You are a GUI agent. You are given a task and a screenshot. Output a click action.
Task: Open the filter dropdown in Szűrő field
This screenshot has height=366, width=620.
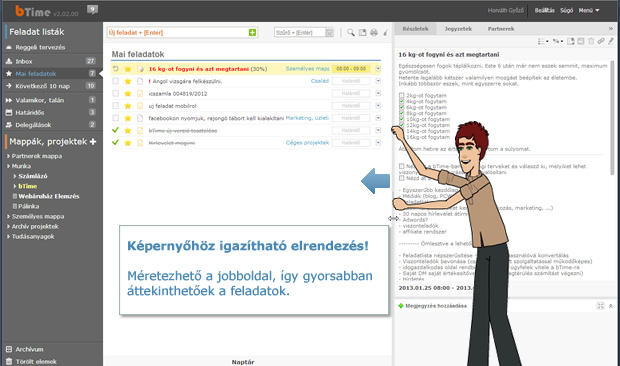pyautogui.click(x=329, y=32)
